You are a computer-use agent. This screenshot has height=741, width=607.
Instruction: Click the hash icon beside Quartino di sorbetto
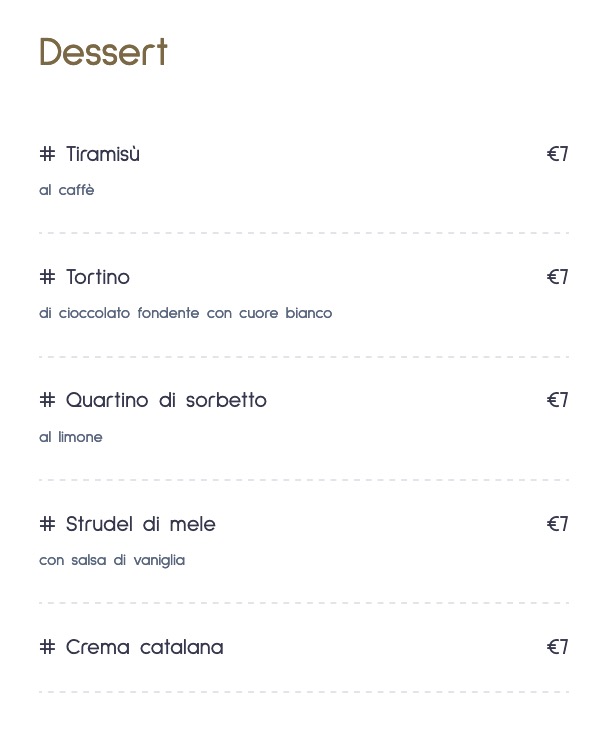[47, 400]
